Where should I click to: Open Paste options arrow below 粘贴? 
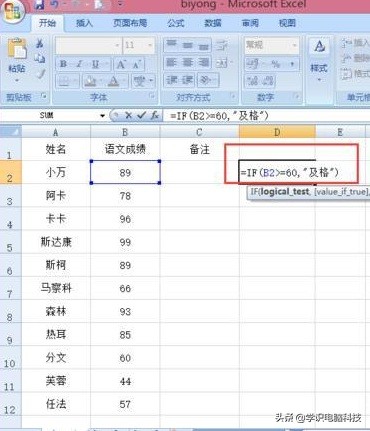coord(17,80)
